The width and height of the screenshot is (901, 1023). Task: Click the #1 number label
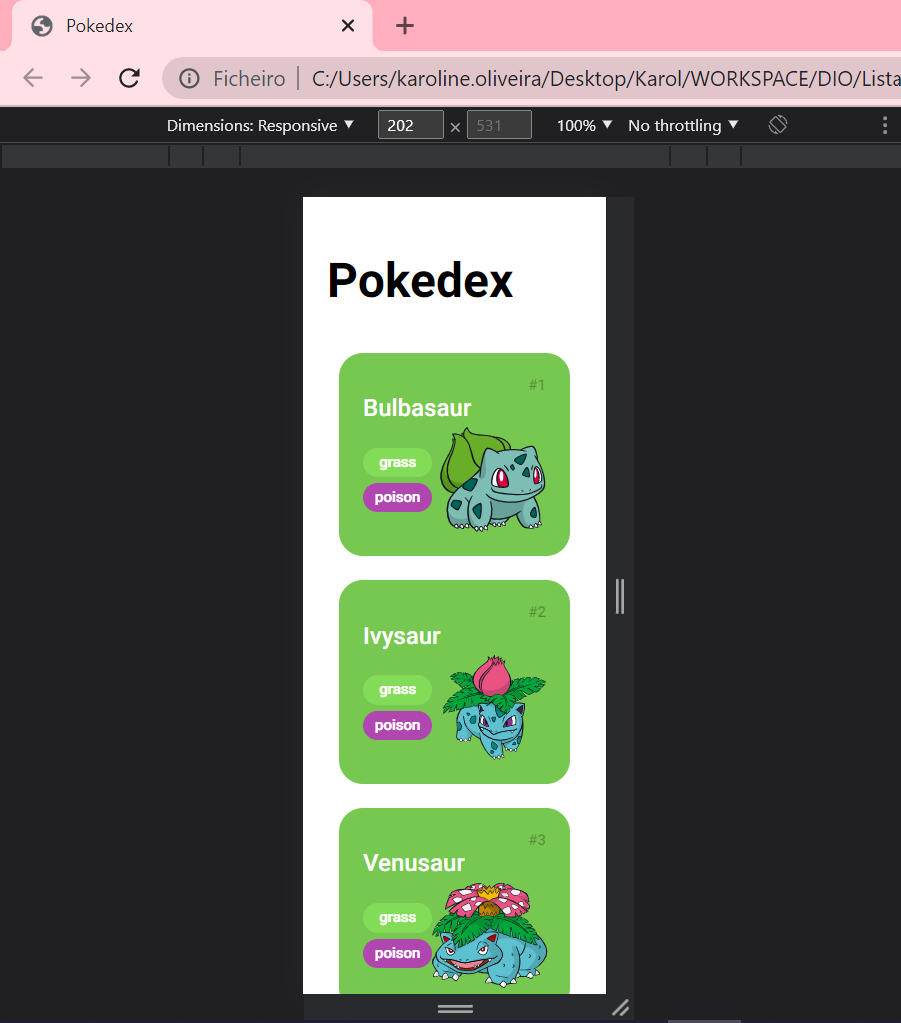(536, 385)
